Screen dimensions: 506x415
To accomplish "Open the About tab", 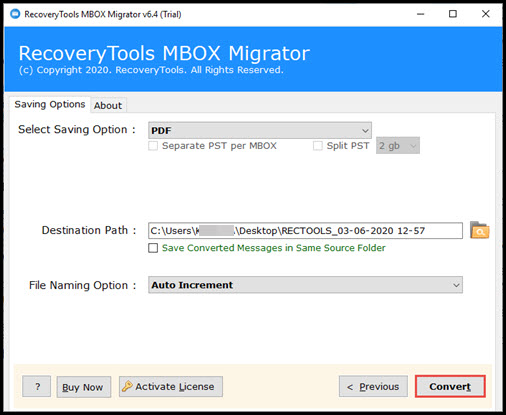I will click(x=108, y=105).
